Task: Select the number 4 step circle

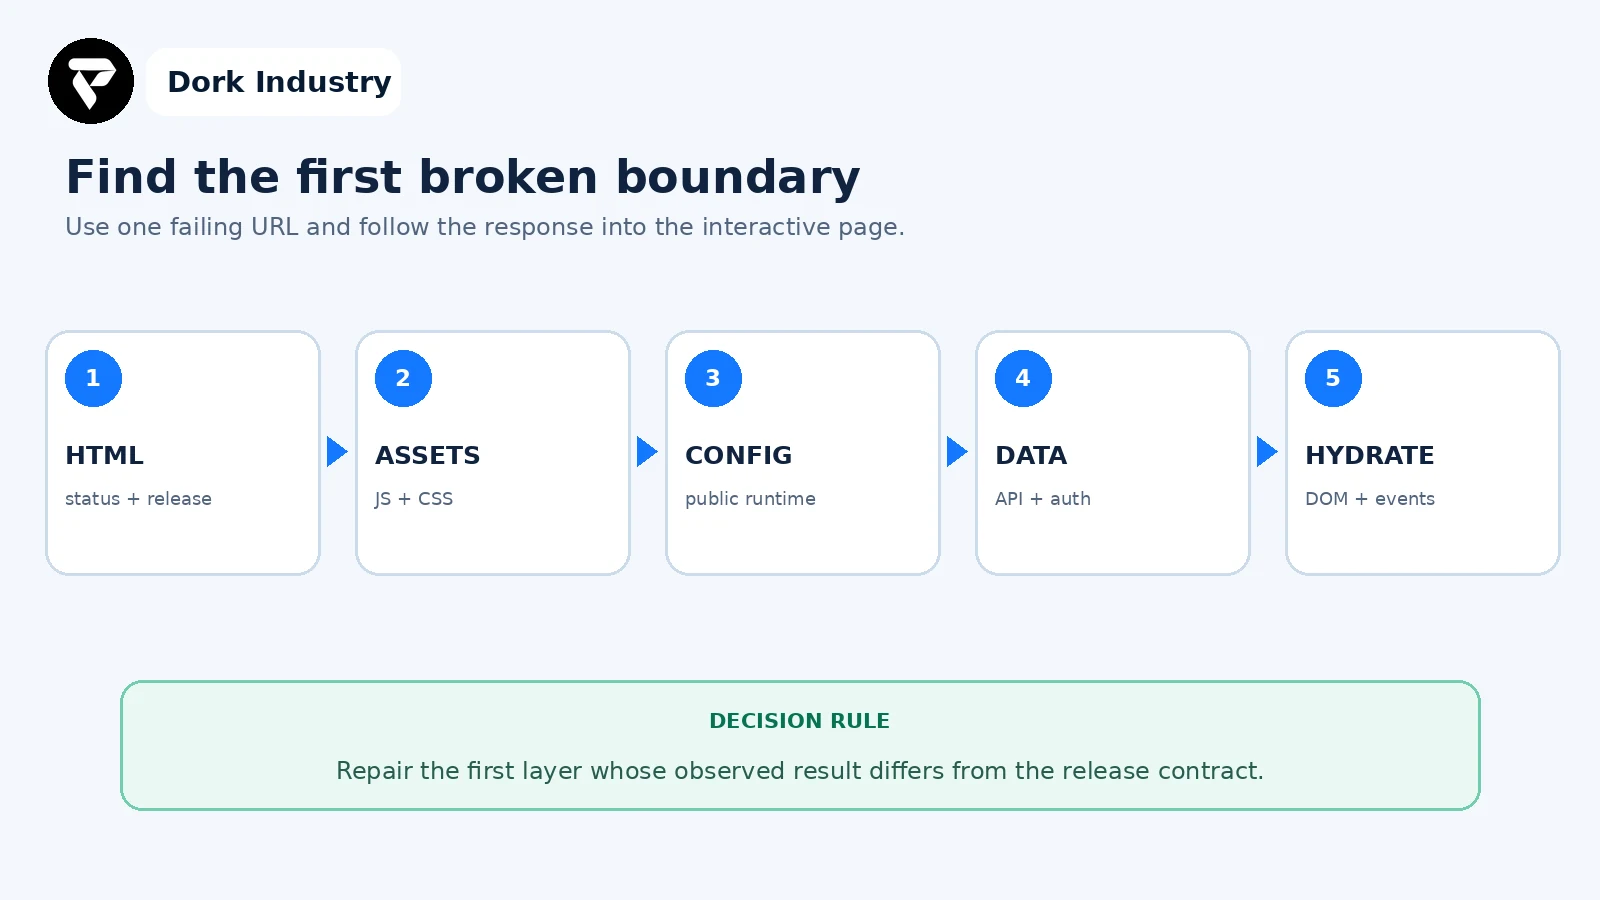Action: [1023, 378]
